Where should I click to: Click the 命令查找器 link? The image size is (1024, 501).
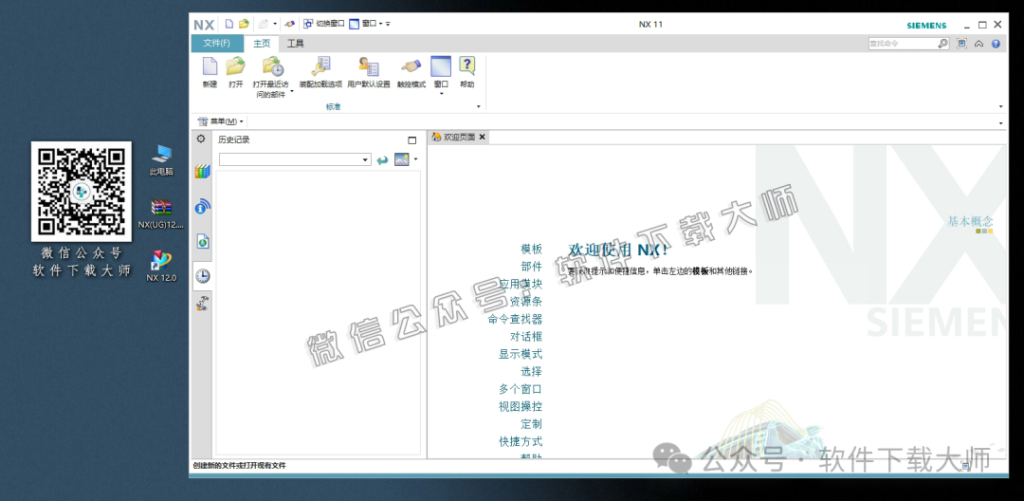(515, 319)
